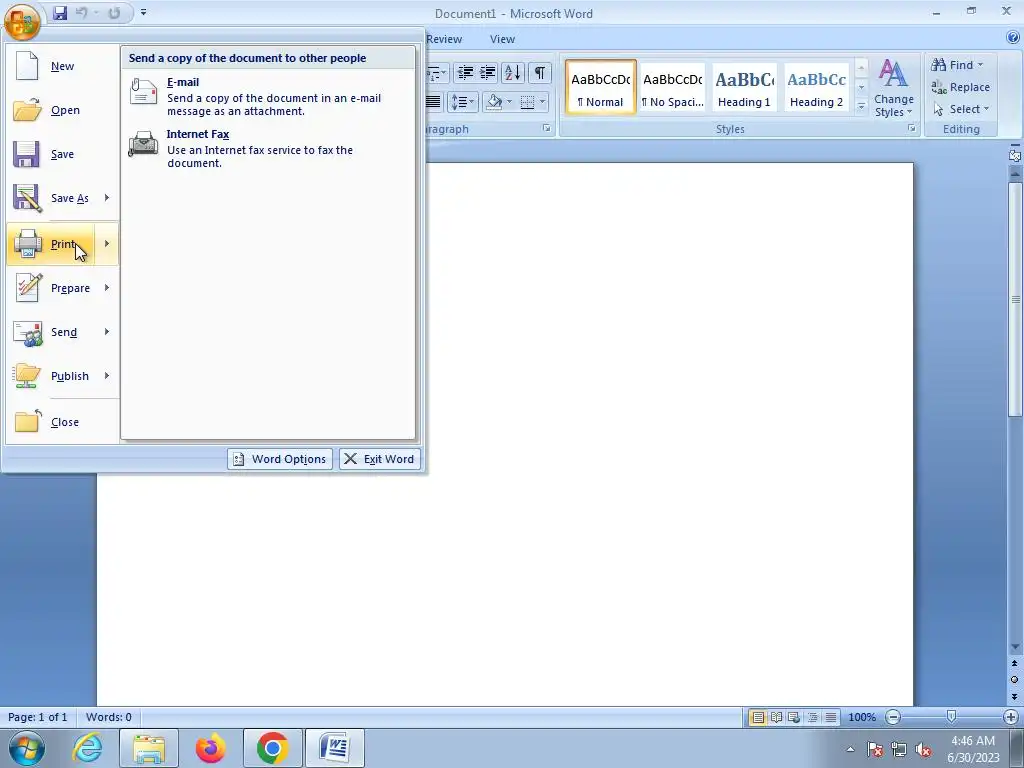The width and height of the screenshot is (1024, 768).
Task: Open Change Styles menu
Action: [x=893, y=88]
